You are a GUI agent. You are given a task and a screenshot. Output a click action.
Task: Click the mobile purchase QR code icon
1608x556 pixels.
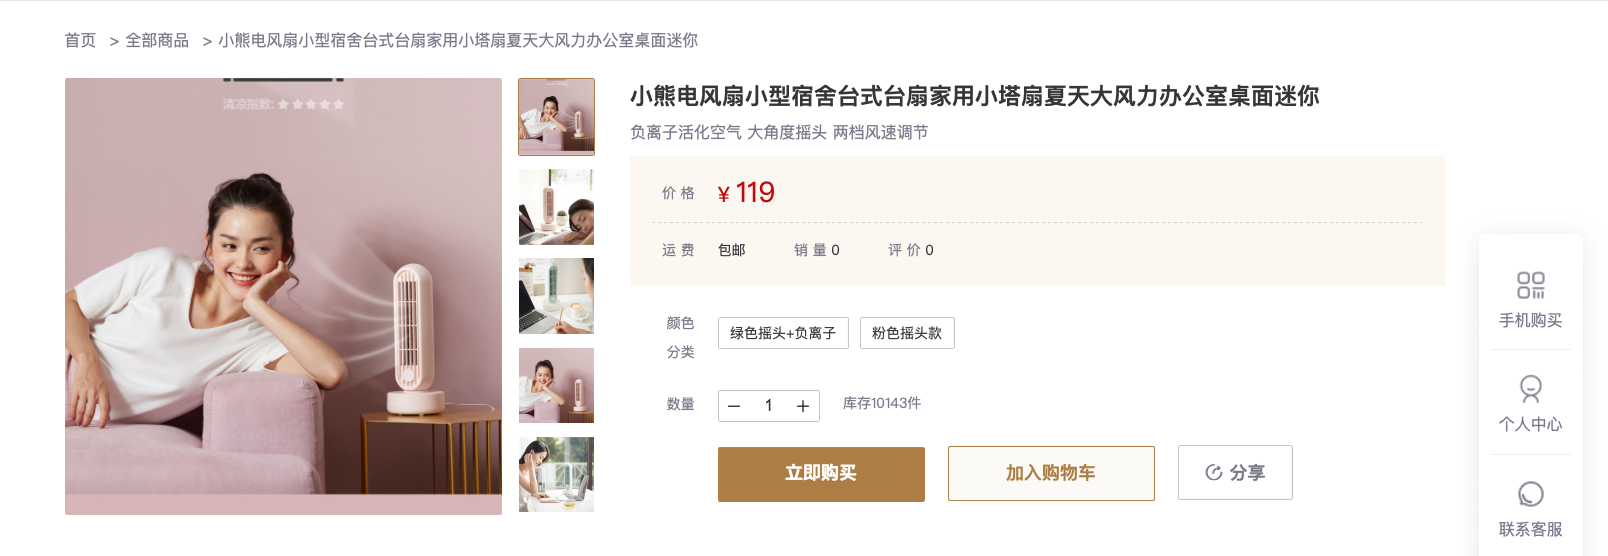coord(1530,286)
